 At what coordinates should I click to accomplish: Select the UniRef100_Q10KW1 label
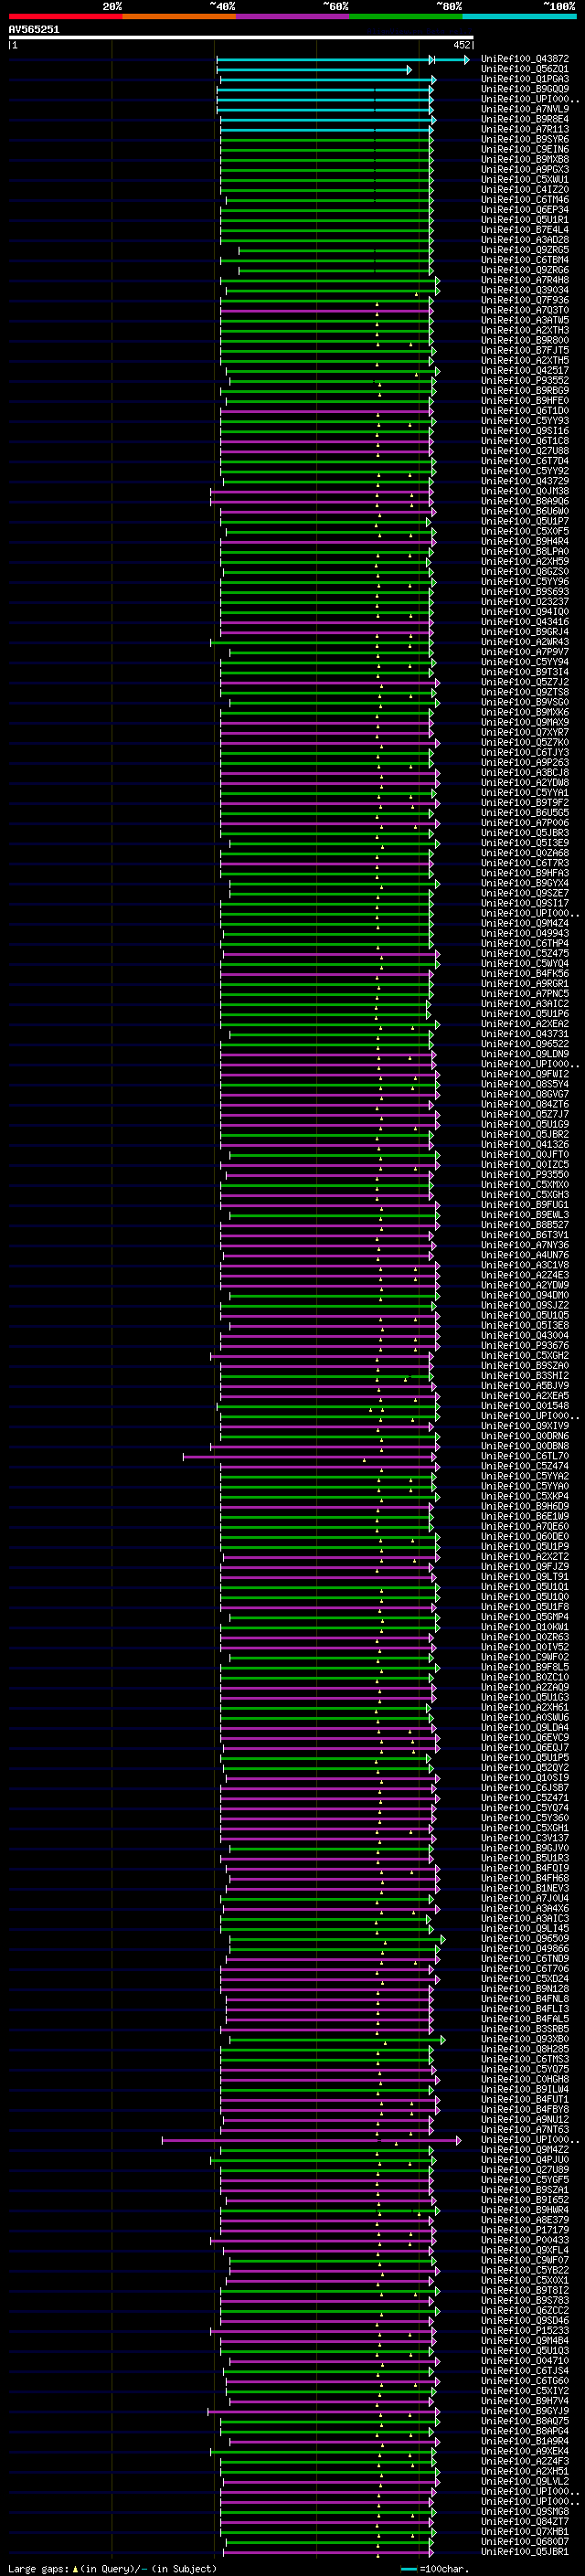coord(524,1626)
